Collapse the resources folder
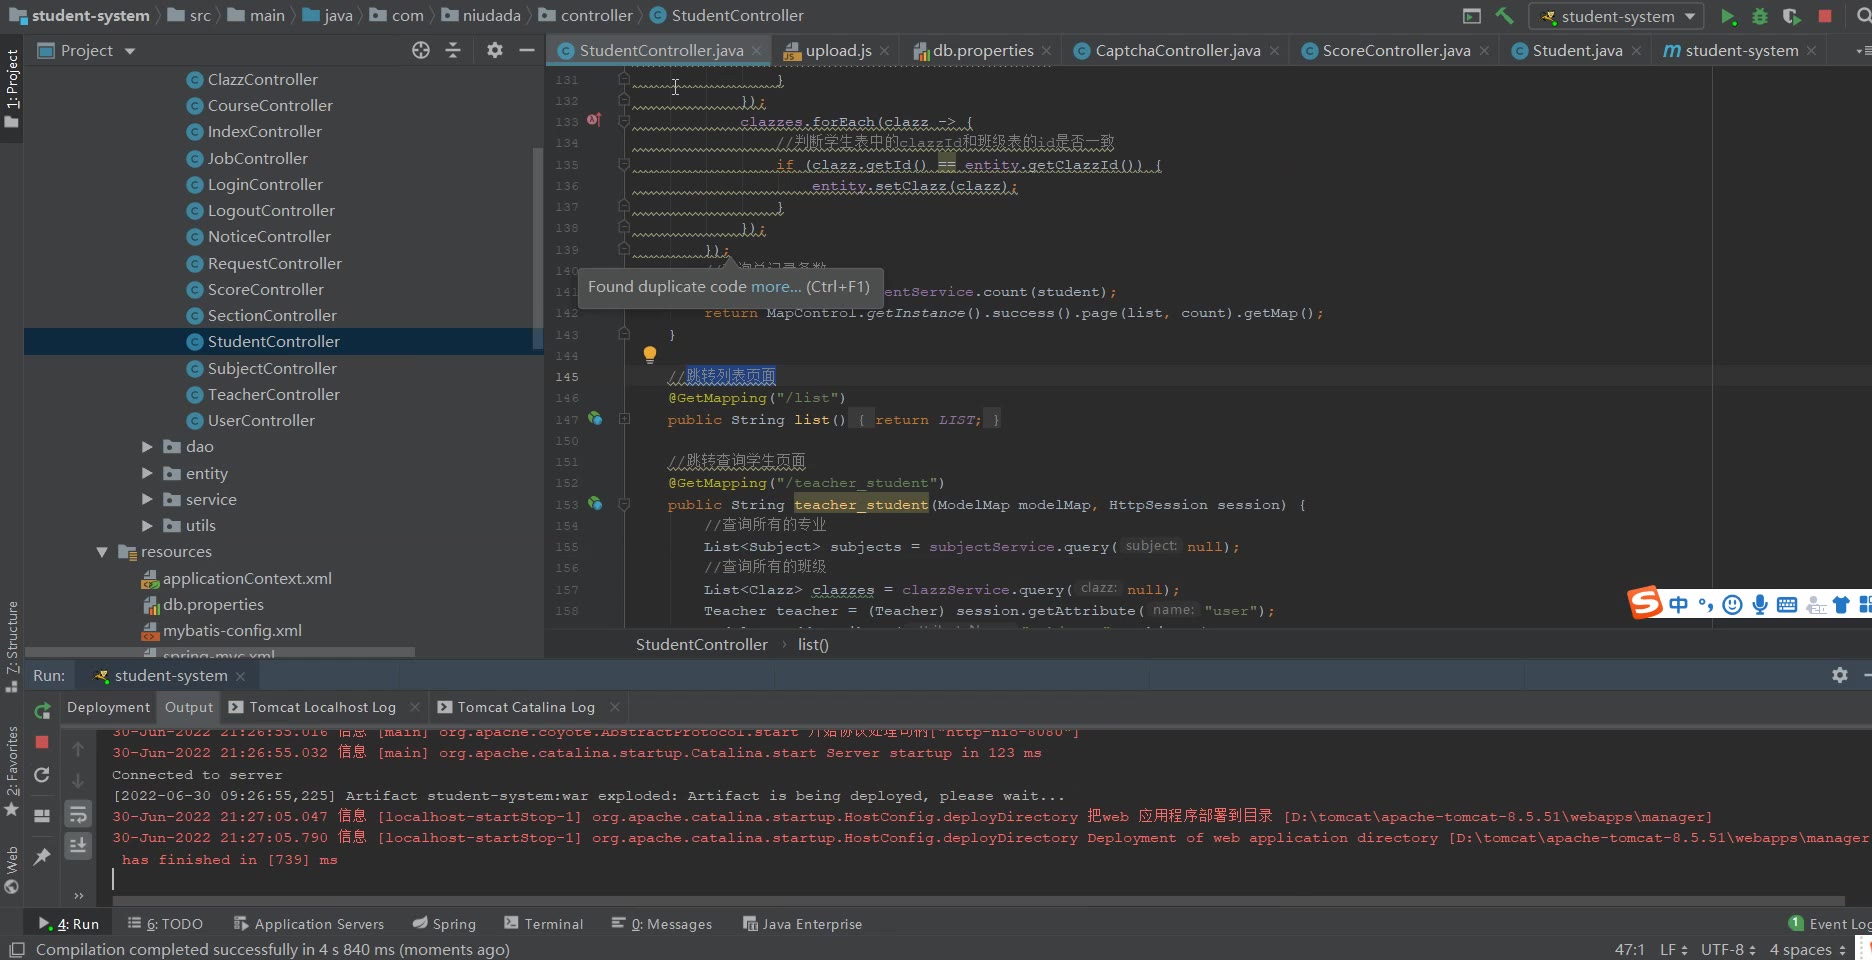Screen dimensions: 1872x960 (x=102, y=552)
